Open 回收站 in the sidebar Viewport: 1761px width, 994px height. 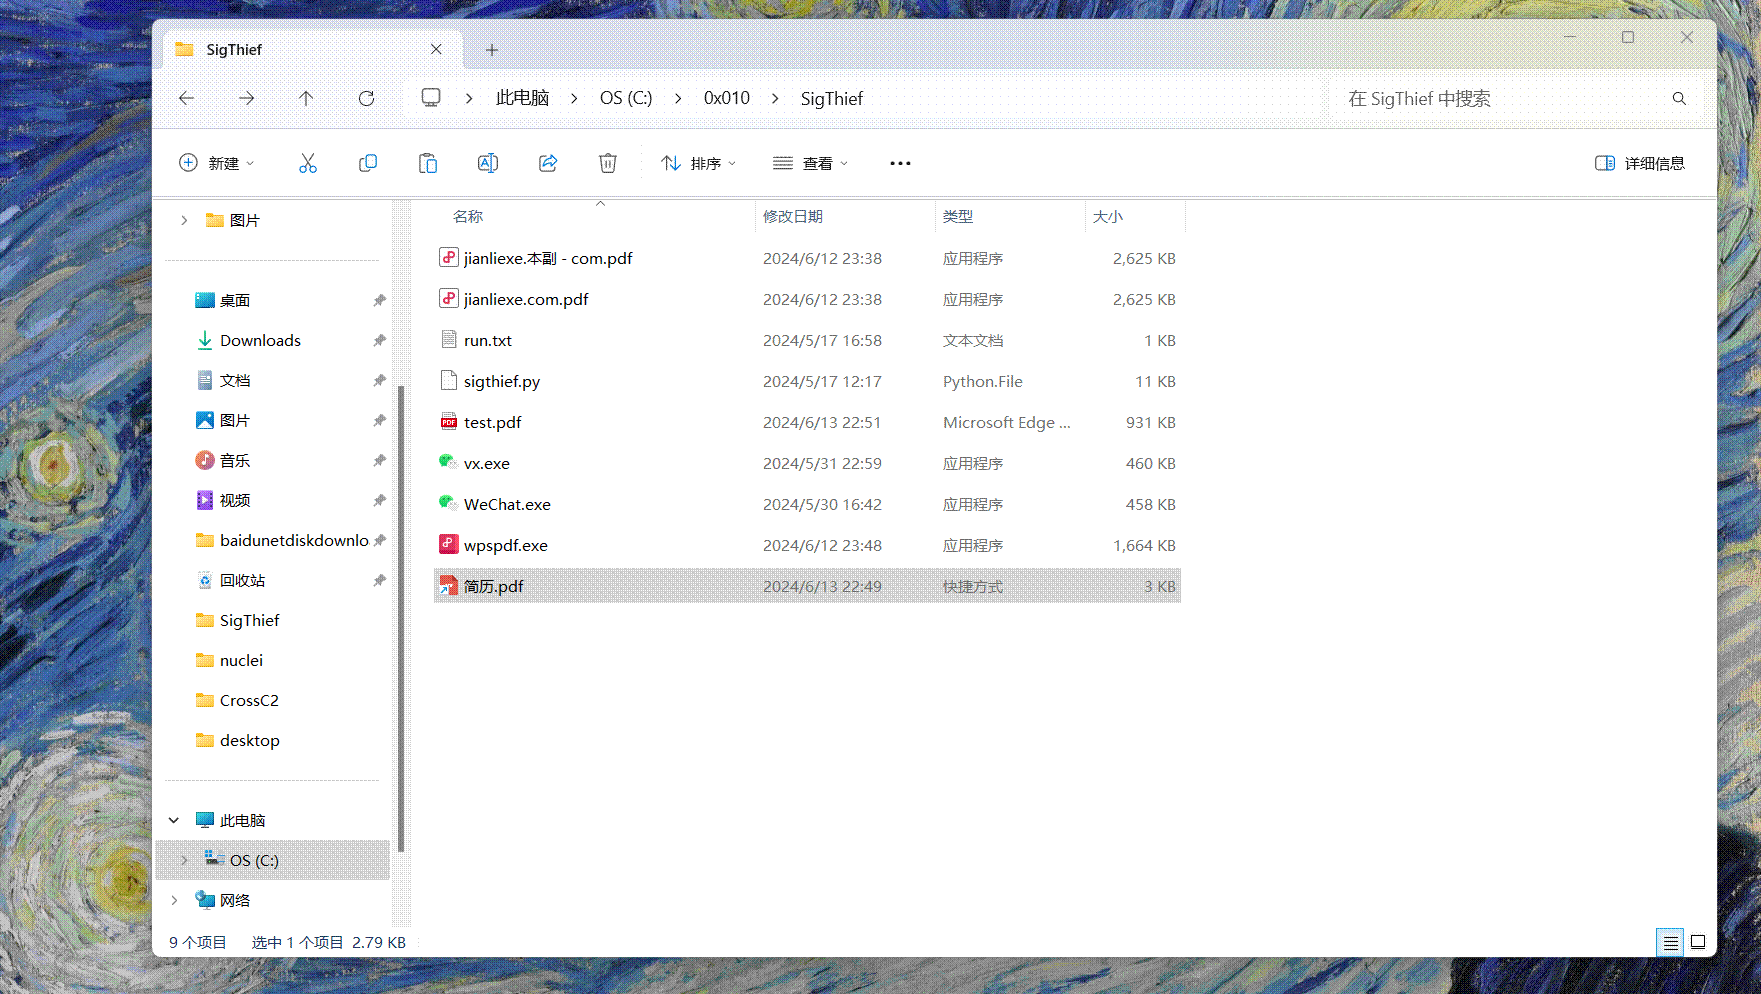pos(242,580)
